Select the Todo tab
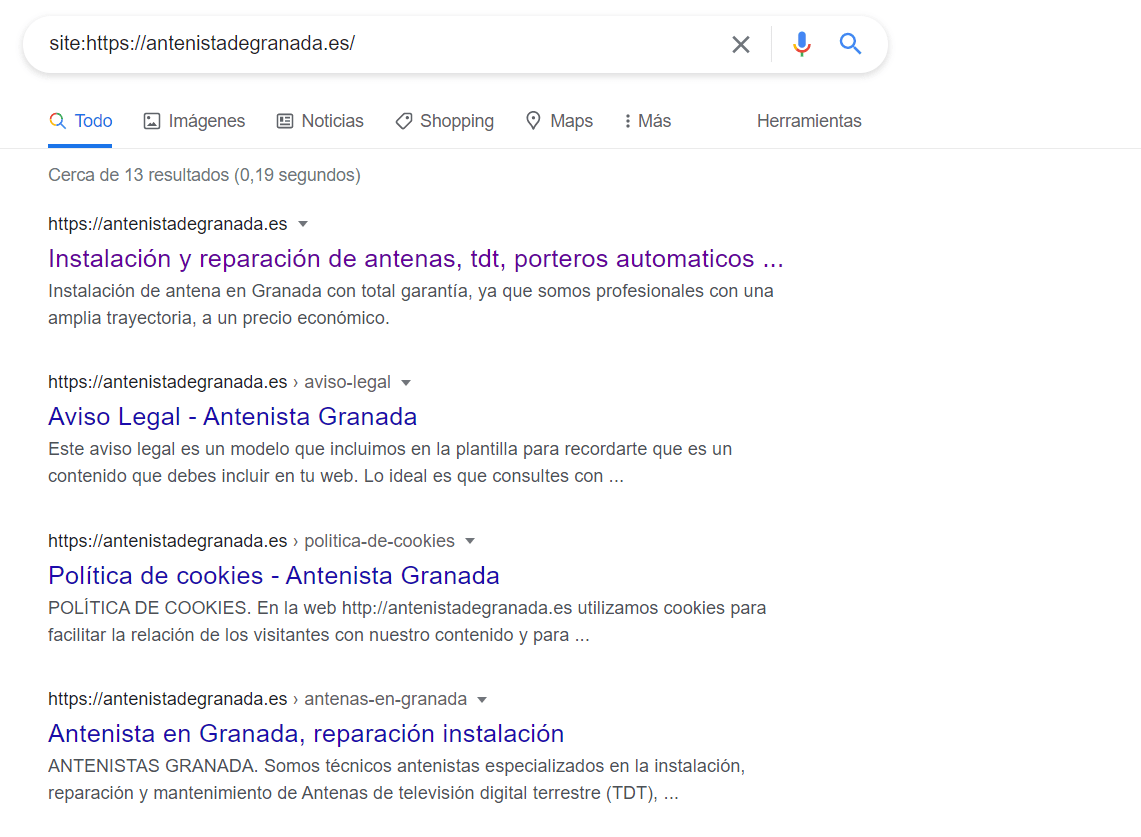 pos(80,121)
